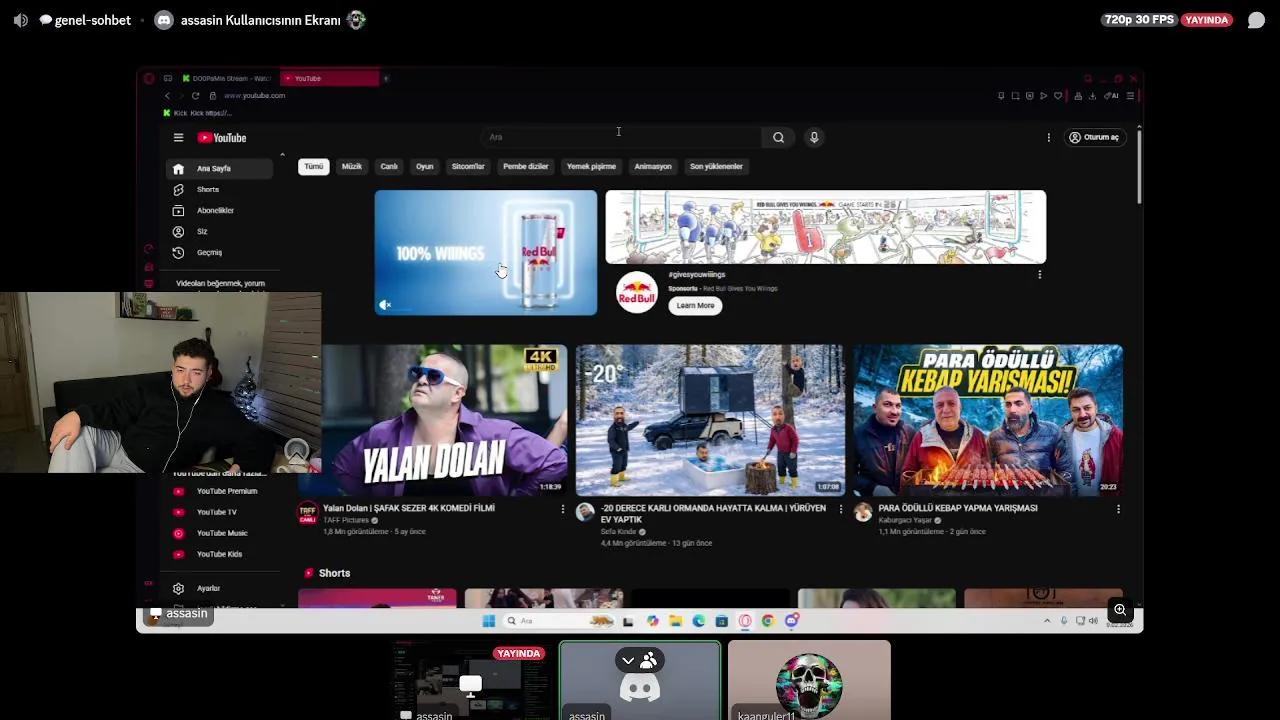This screenshot has height=720, width=1280.
Task: Open the Red Bull channel avatar
Action: [637, 292]
